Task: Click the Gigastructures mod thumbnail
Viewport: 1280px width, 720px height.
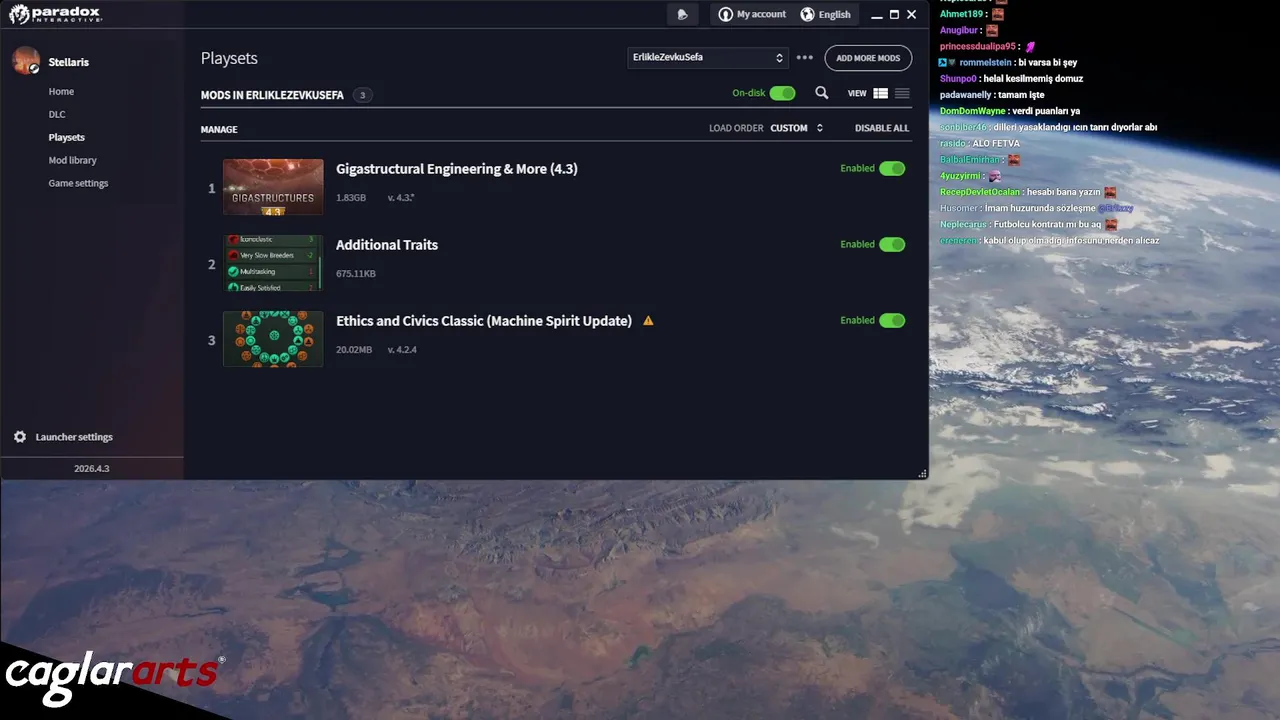Action: (273, 187)
